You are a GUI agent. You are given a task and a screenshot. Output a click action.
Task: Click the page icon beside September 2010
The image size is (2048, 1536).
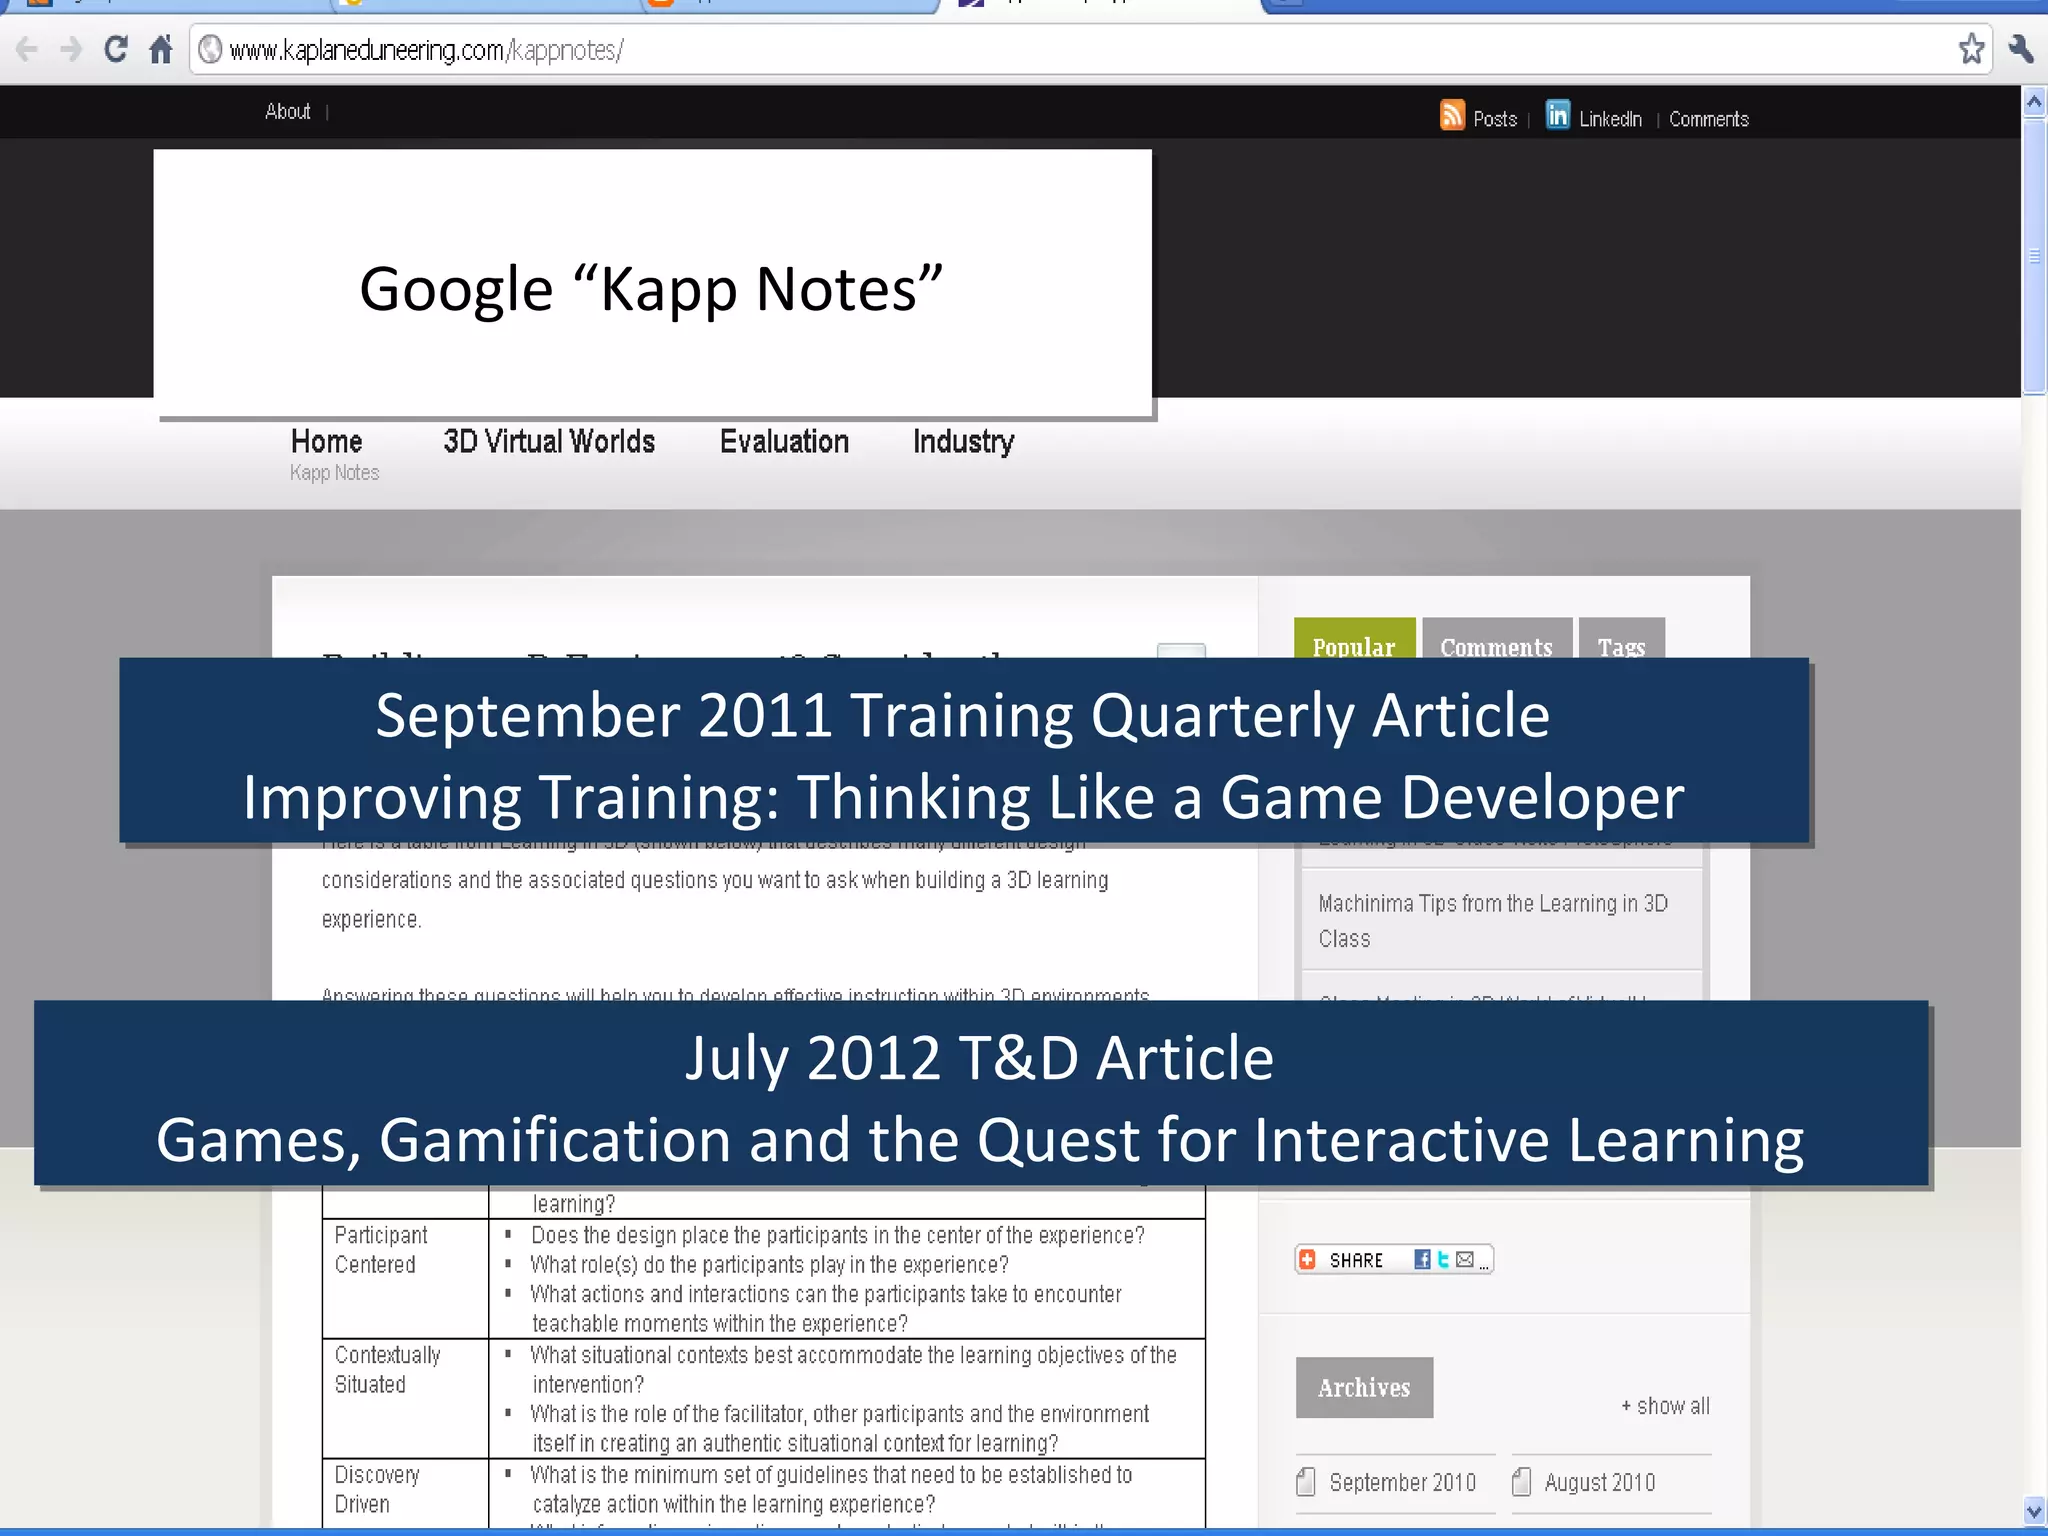pos(1306,1481)
